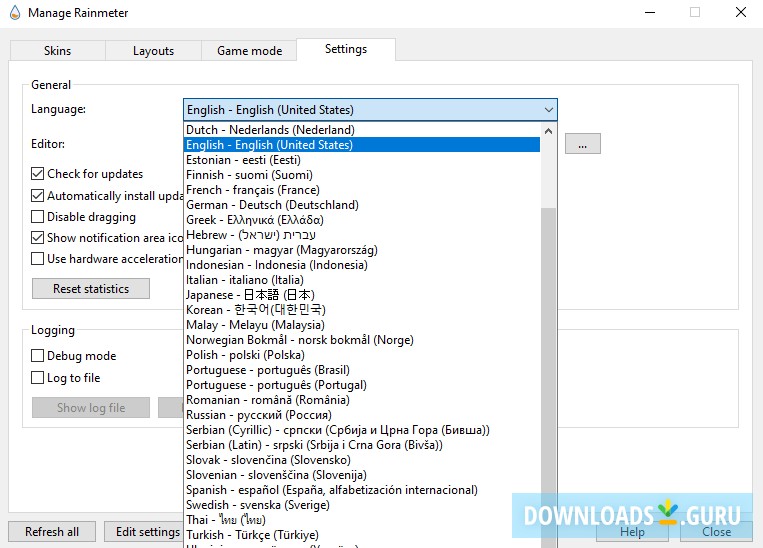763x548 pixels.
Task: Click the Show log file button
Action: (x=91, y=408)
